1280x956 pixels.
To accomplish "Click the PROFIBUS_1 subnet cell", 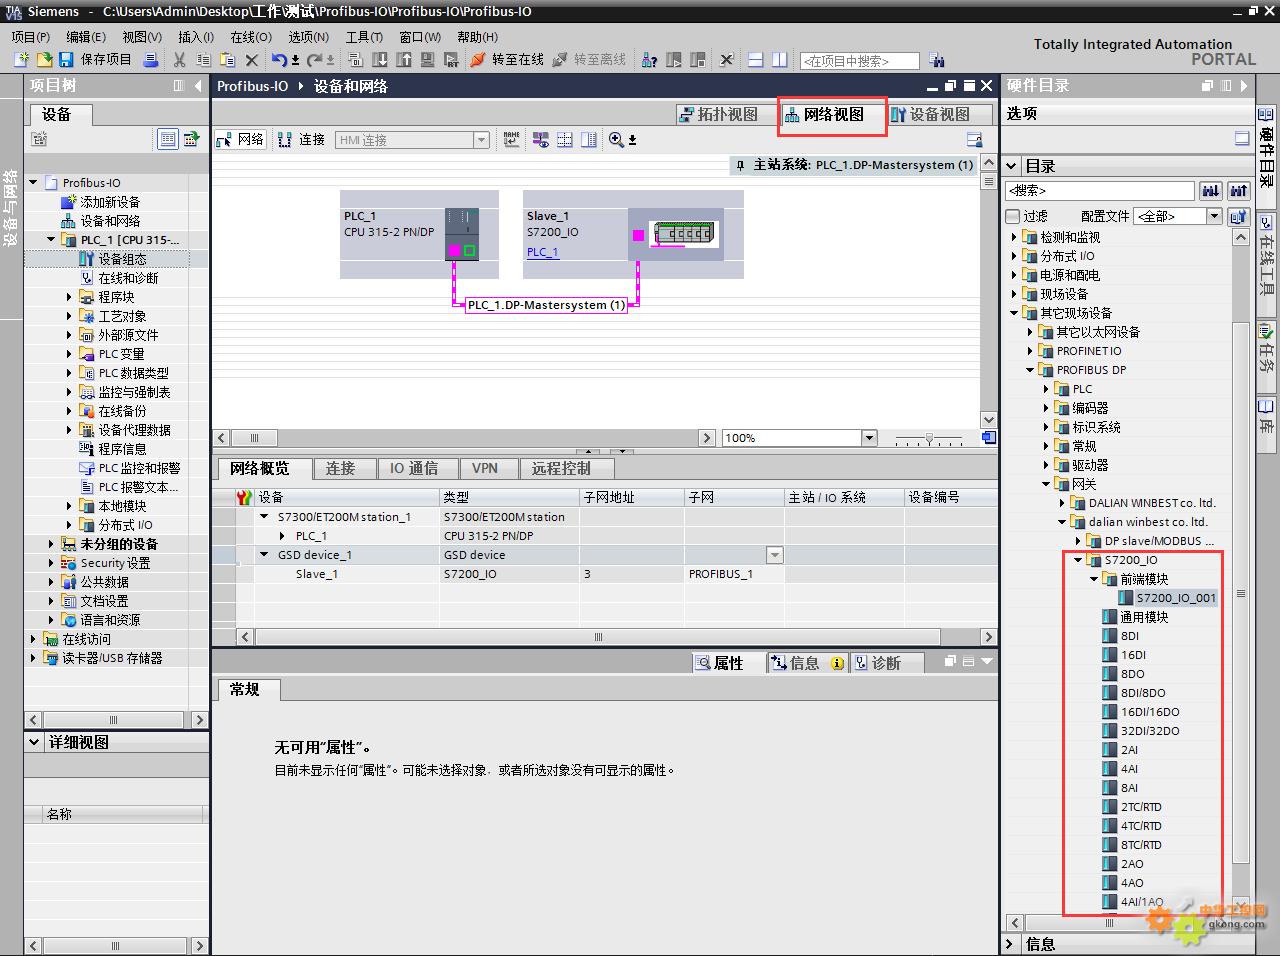I will pos(734,574).
